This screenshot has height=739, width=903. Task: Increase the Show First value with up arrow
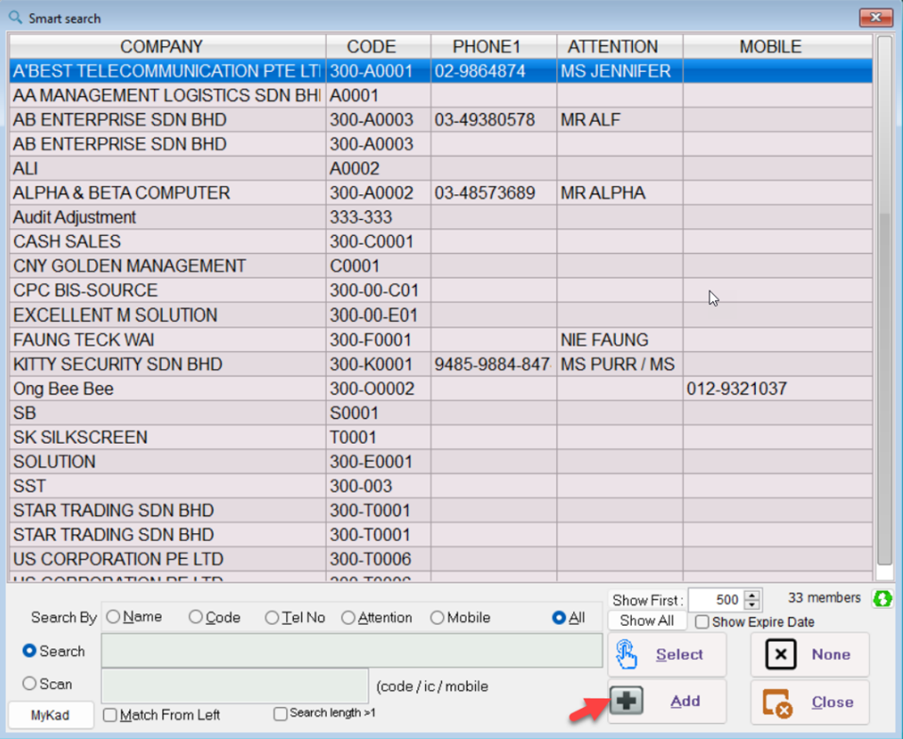click(752, 595)
